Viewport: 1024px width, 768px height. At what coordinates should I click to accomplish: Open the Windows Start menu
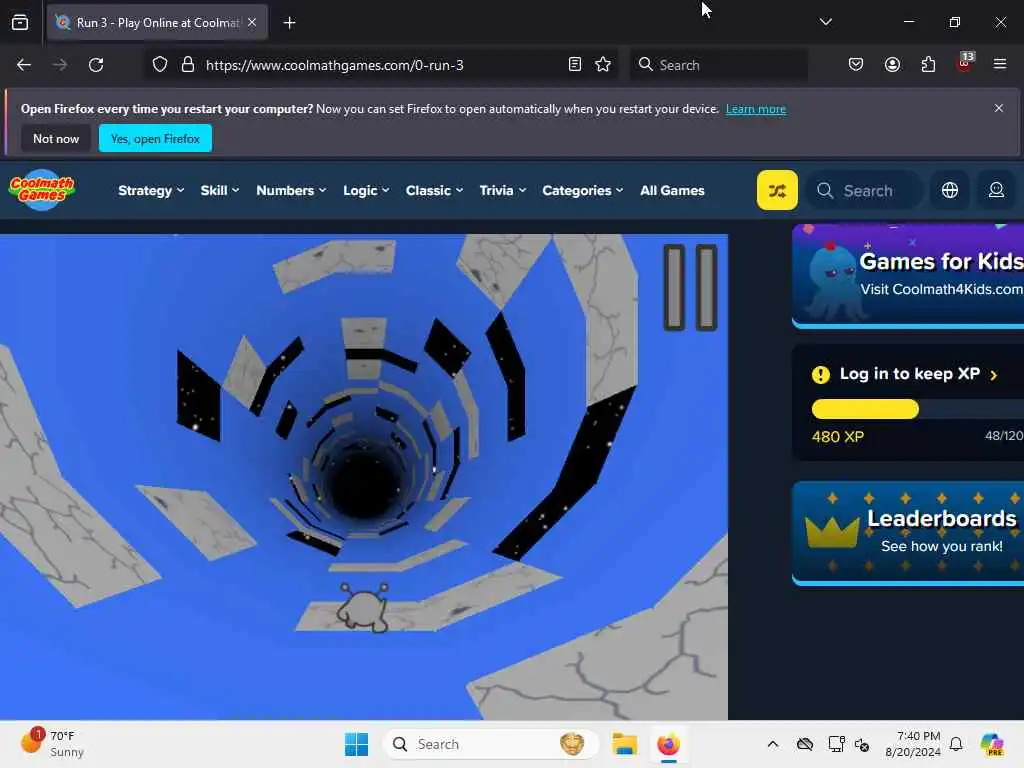point(356,744)
